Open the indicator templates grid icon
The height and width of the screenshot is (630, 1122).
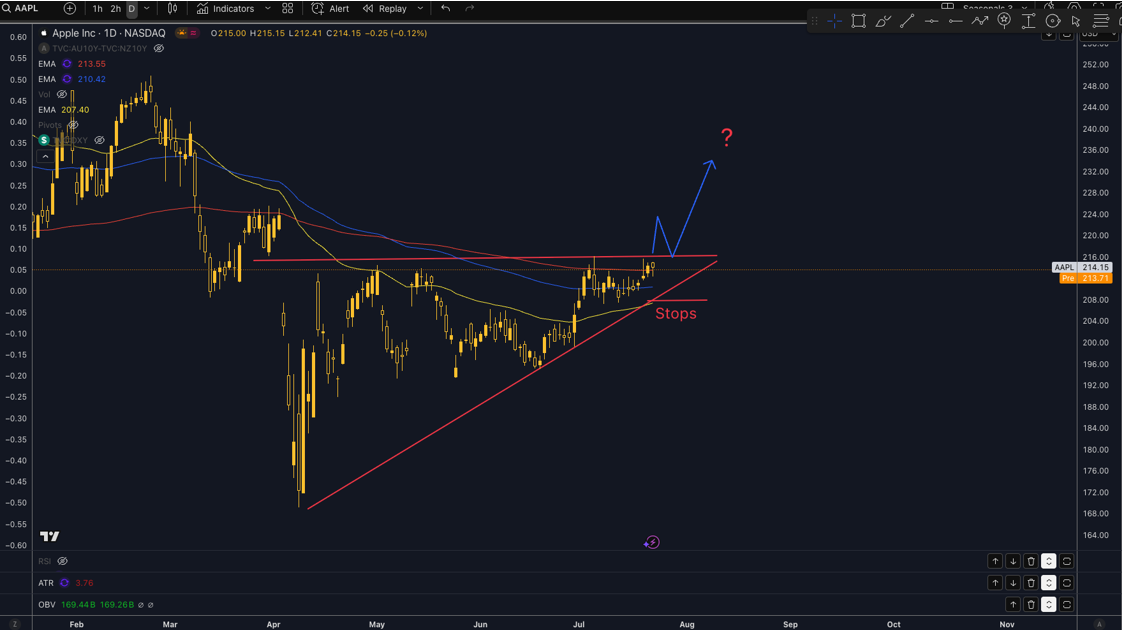point(288,9)
